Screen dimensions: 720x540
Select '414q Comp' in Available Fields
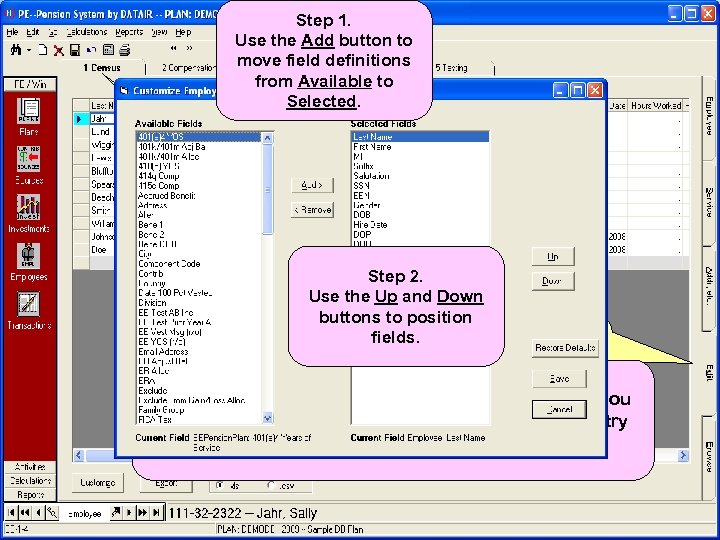point(199,176)
